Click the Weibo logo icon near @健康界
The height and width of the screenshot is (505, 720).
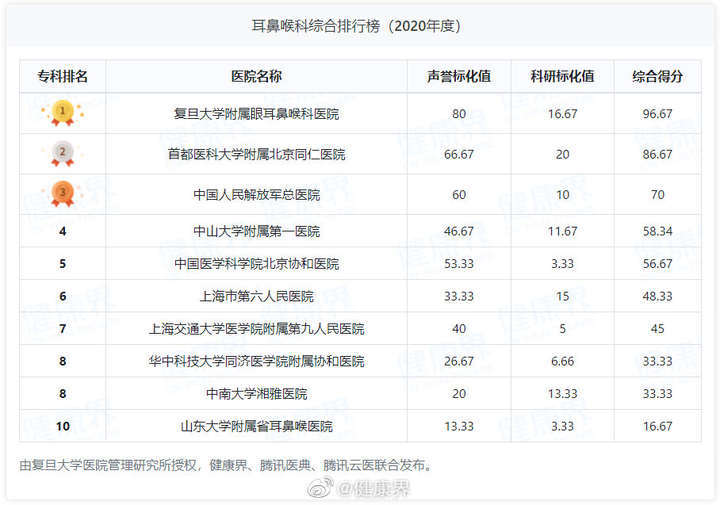tap(321, 488)
